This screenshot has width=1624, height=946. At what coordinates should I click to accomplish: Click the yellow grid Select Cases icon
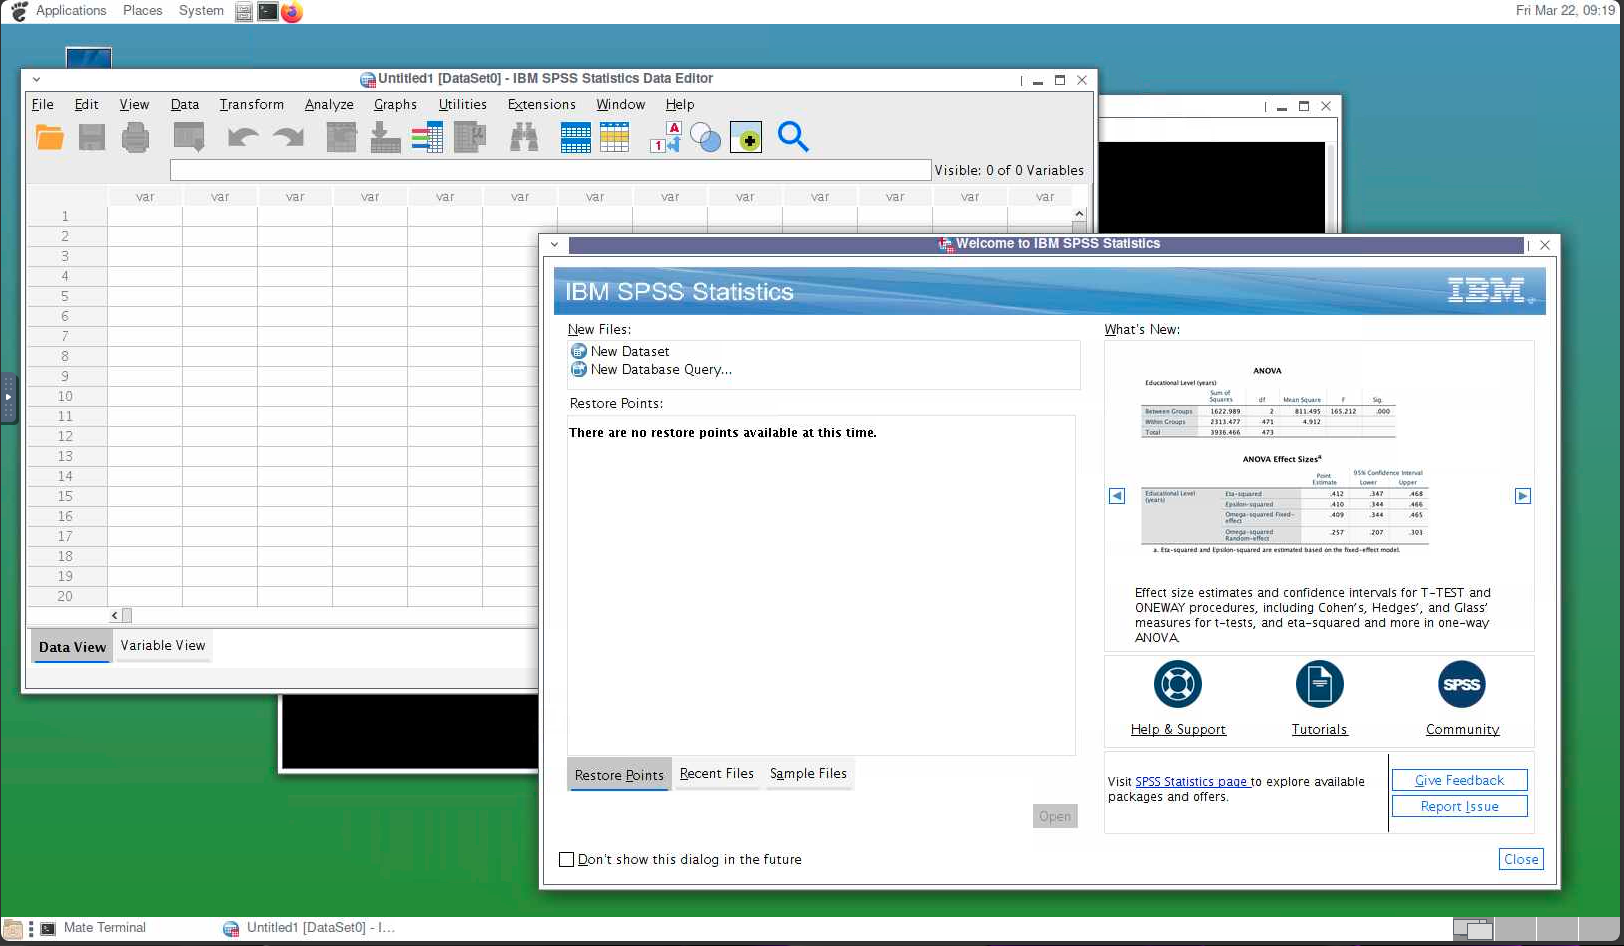614,137
